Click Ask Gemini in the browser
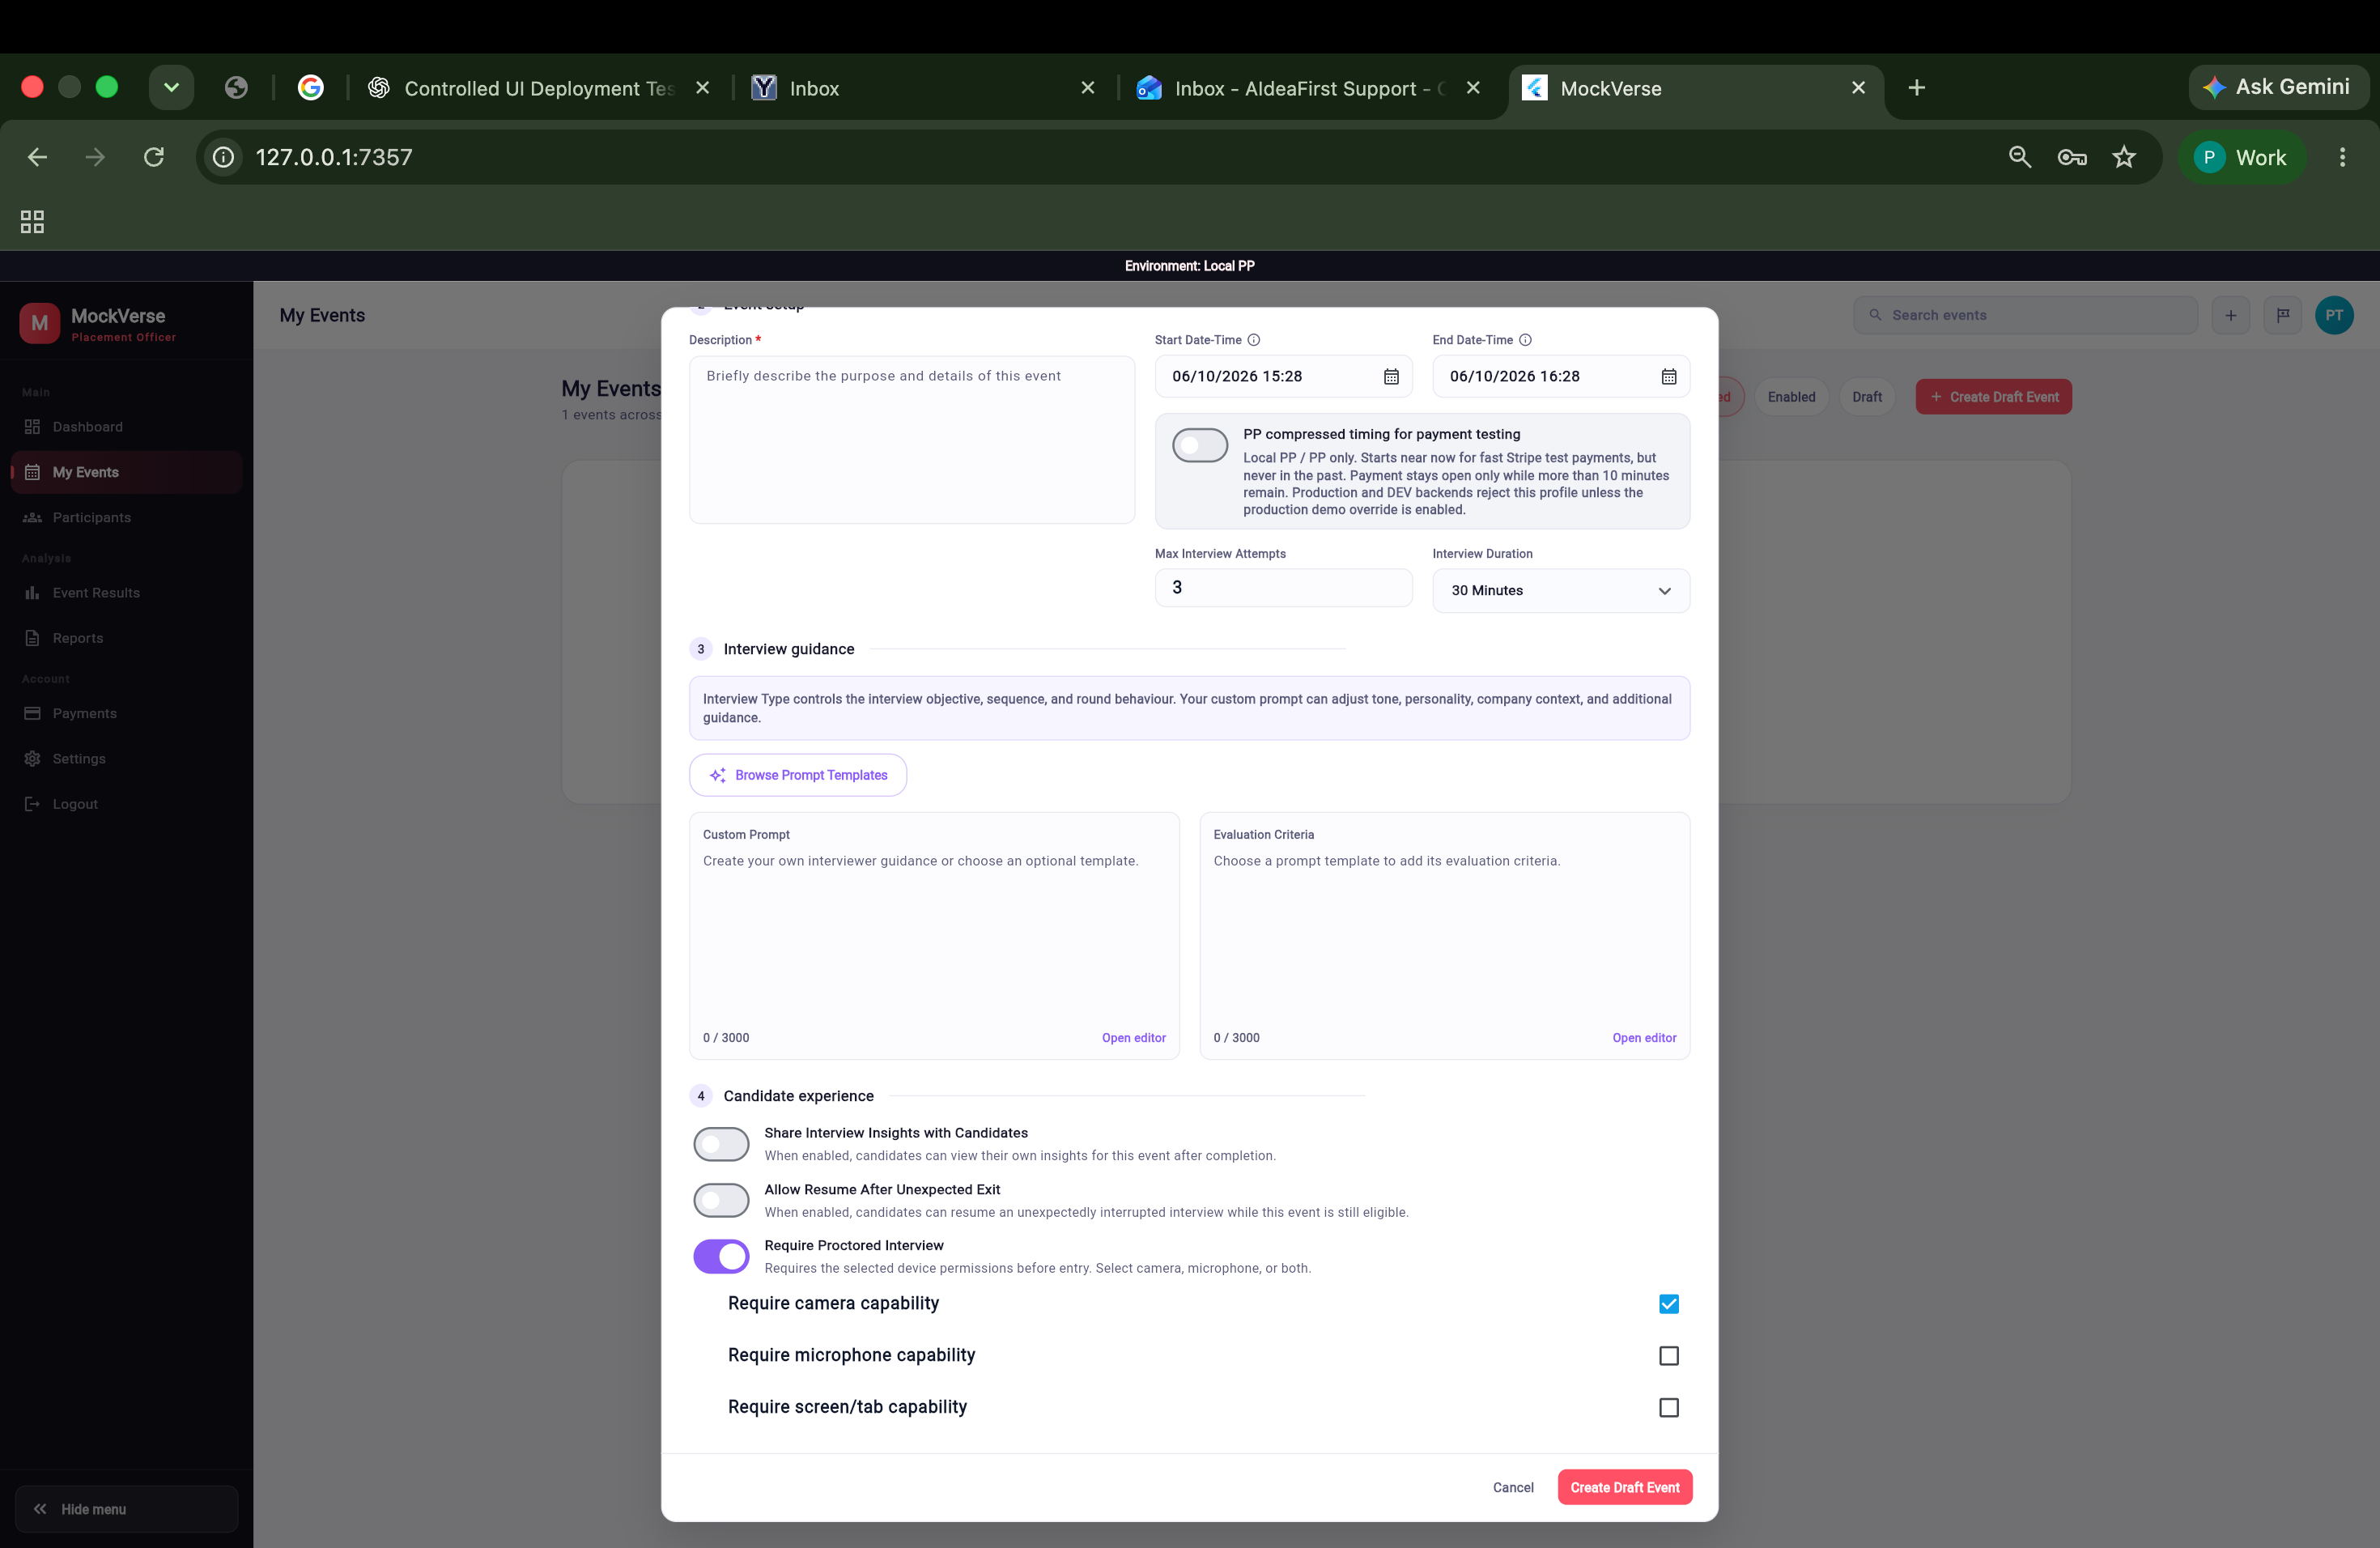The width and height of the screenshot is (2380, 1548). click(2278, 87)
